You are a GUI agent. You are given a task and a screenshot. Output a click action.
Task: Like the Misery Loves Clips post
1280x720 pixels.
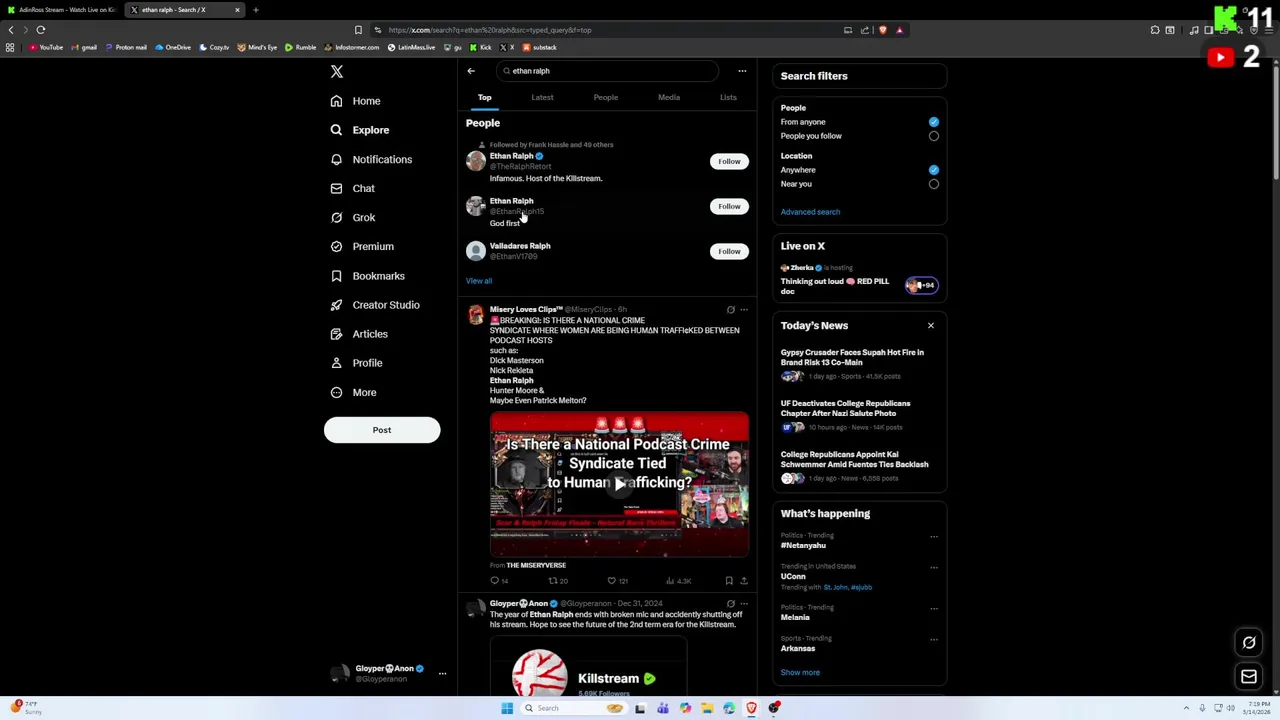click(617, 581)
